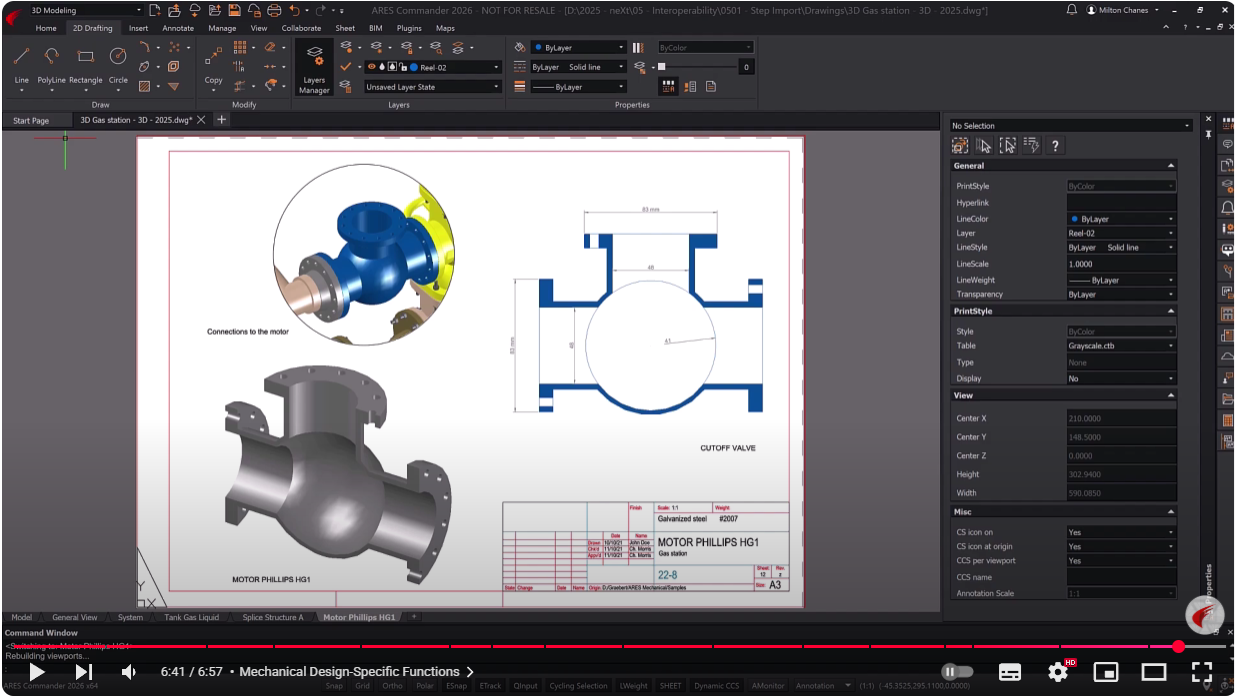Screen dimensions: 1236x699
Task: Click the Undo arrow icon
Action: tap(294, 10)
